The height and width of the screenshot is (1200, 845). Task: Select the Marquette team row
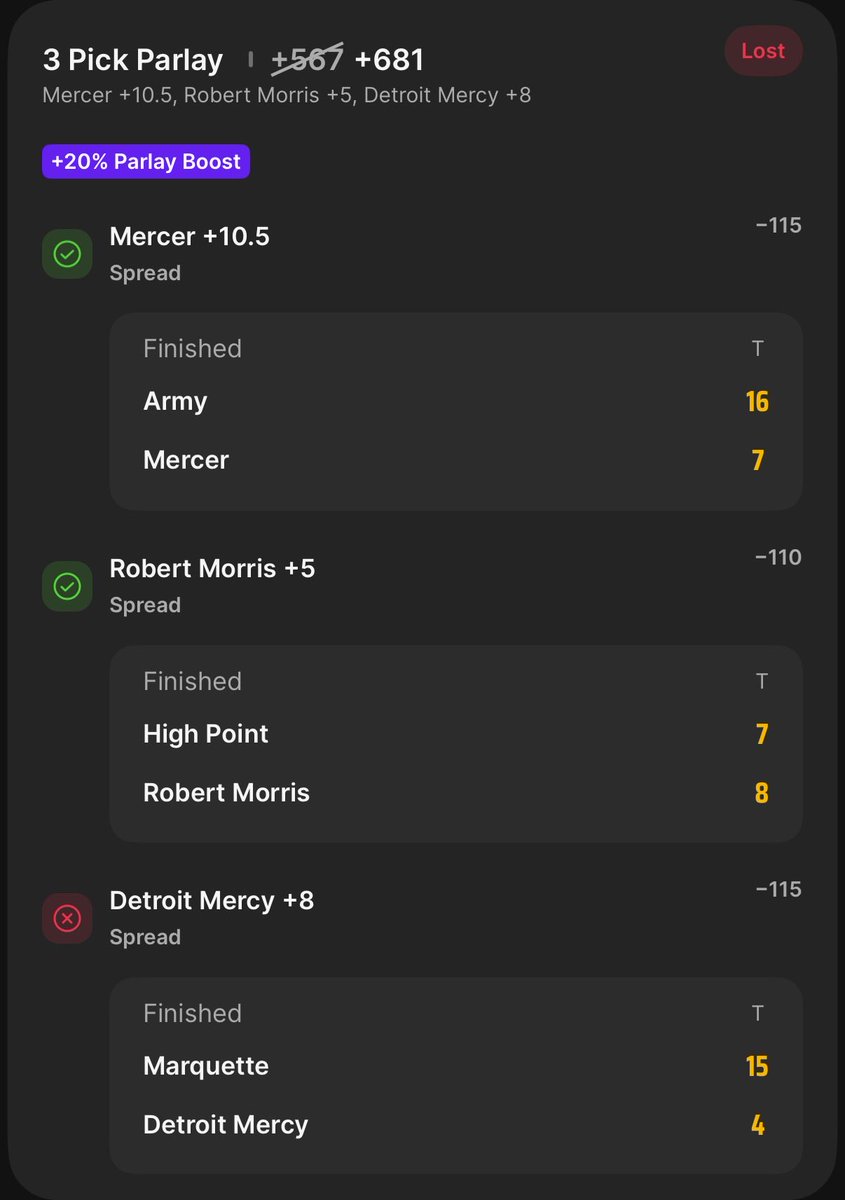click(x=456, y=1066)
